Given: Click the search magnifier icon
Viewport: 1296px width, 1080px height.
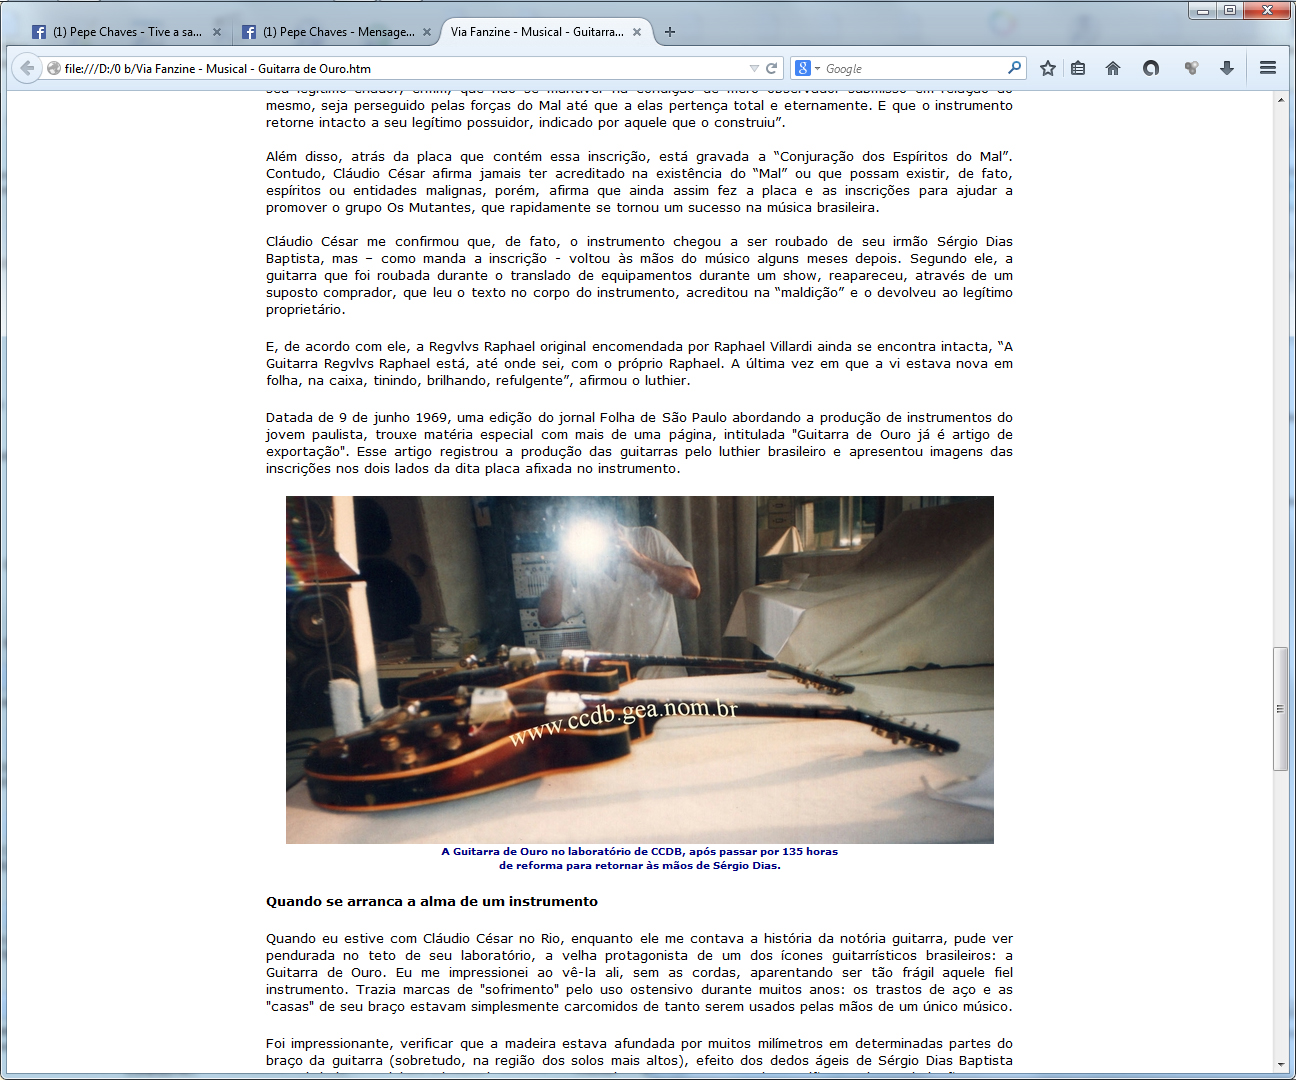Looking at the screenshot, I should coord(1014,68).
